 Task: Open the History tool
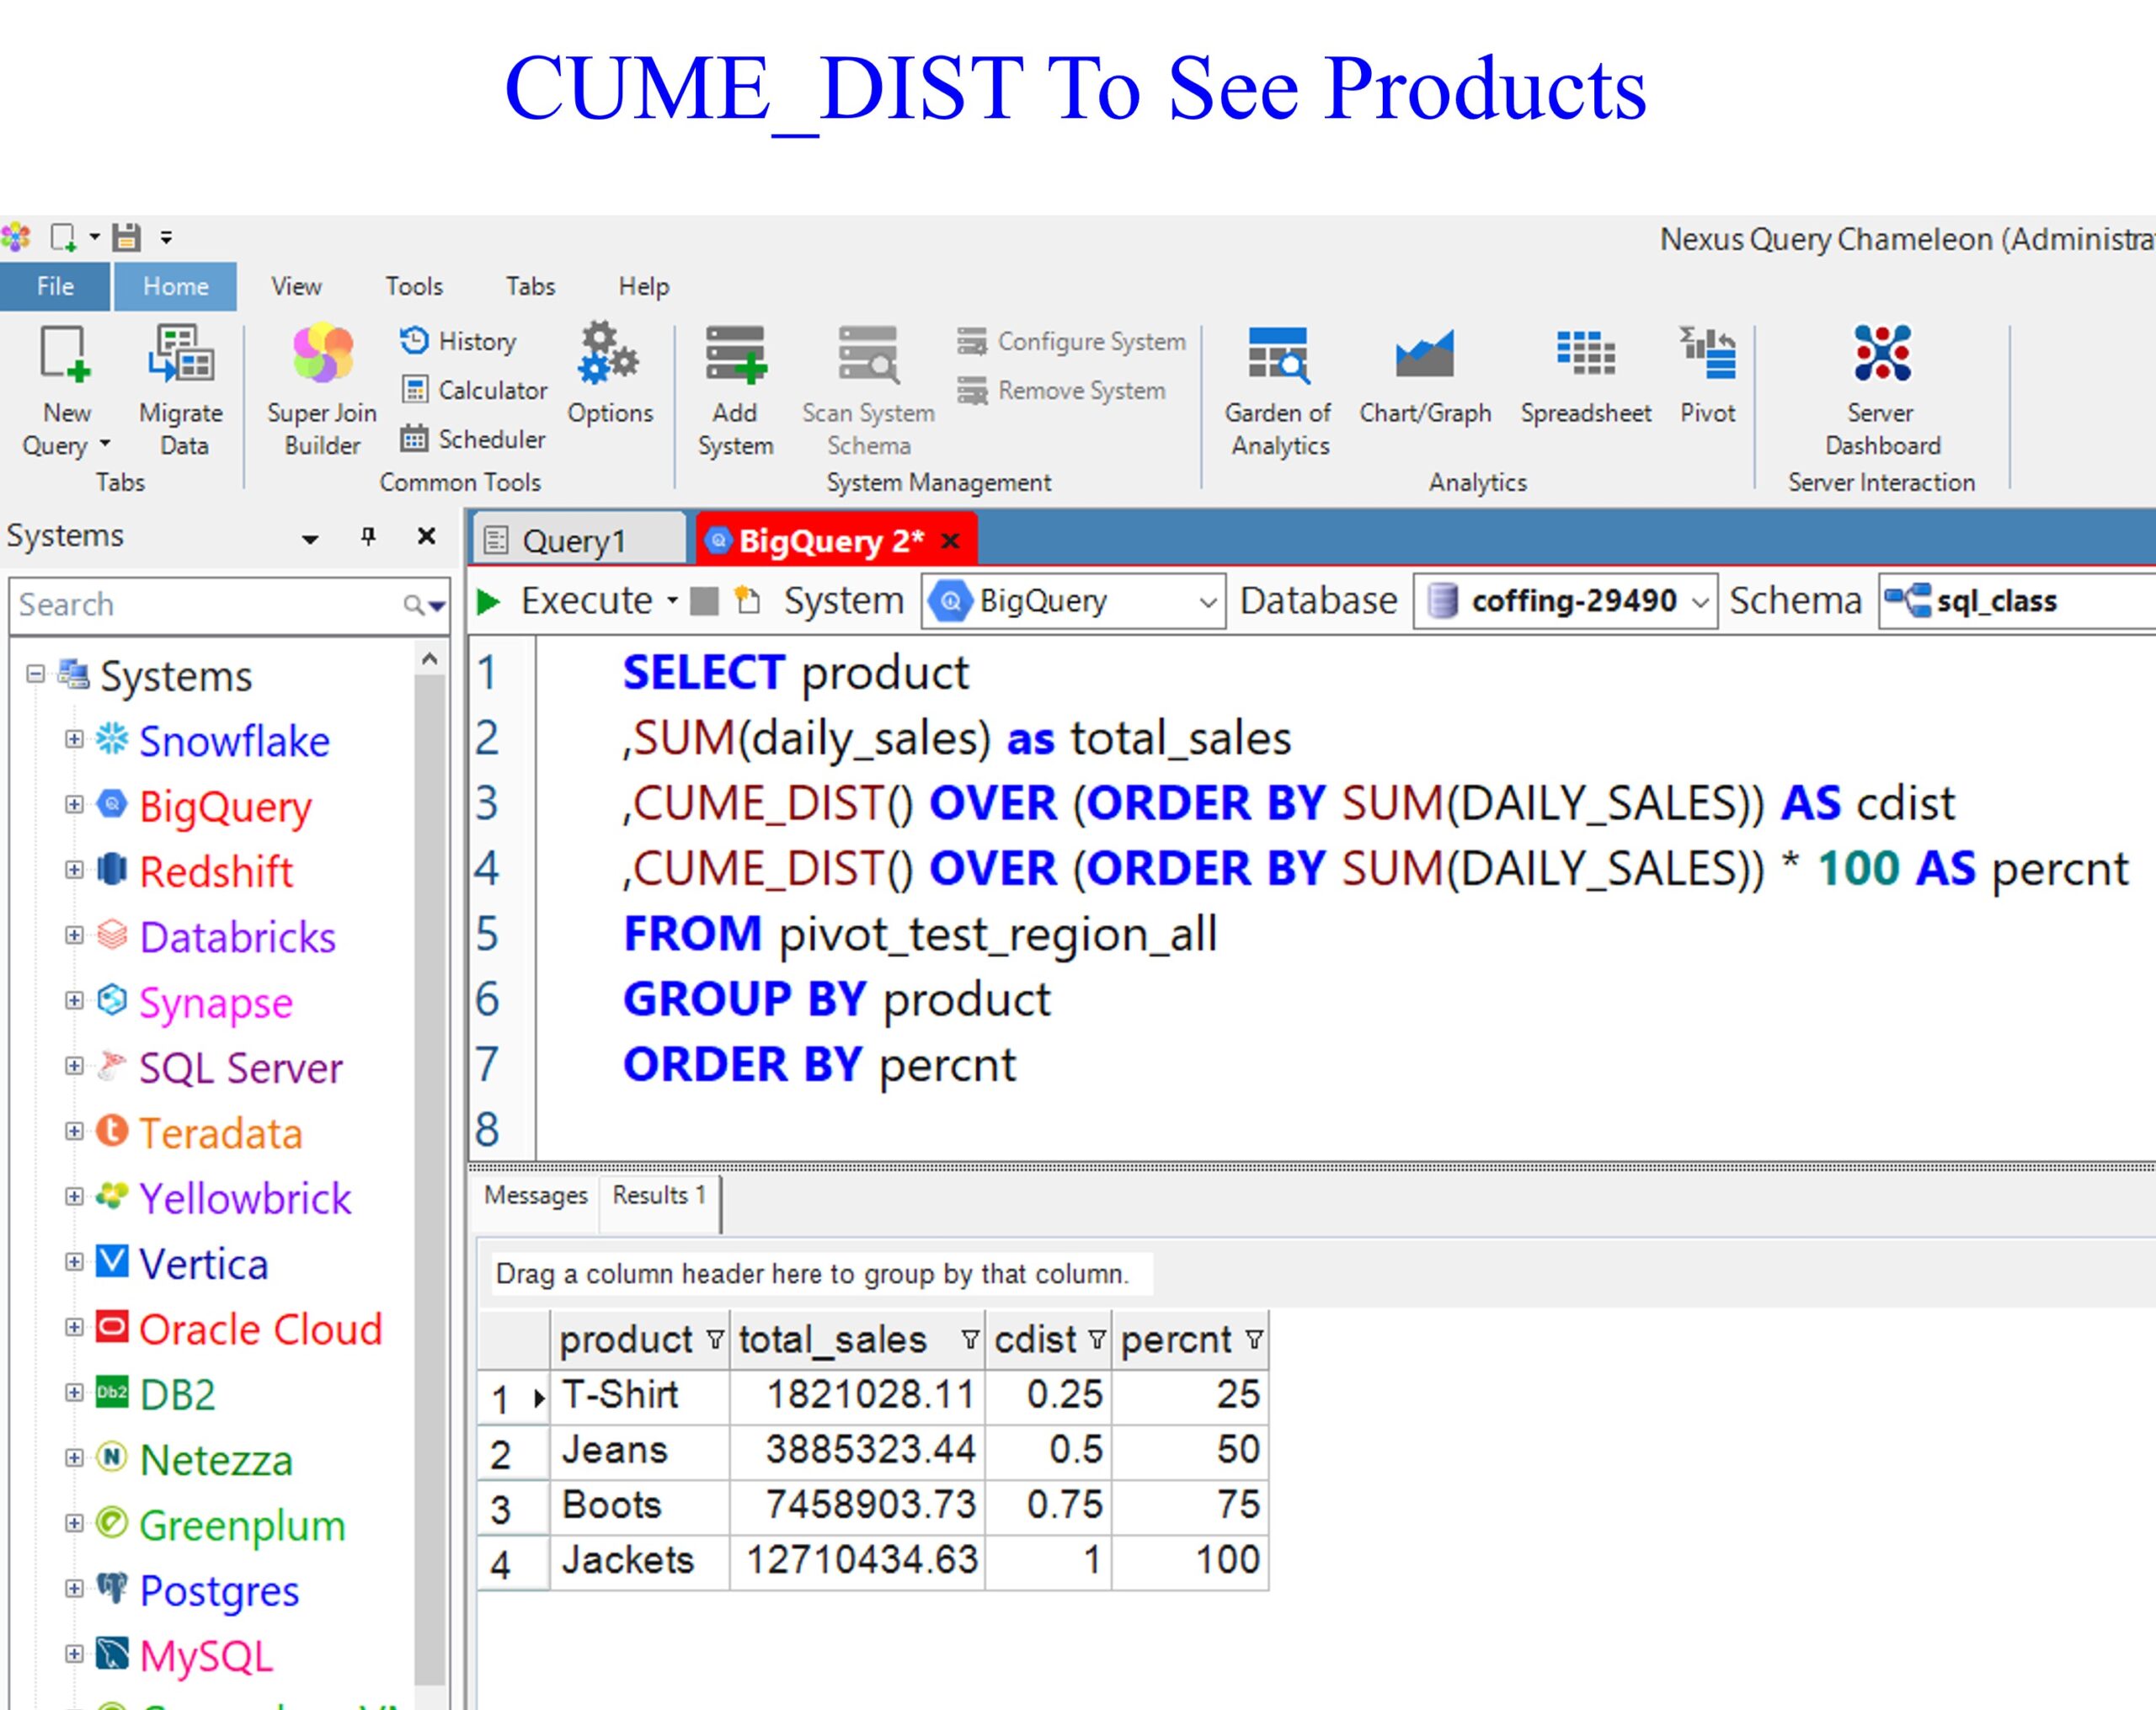(x=459, y=342)
